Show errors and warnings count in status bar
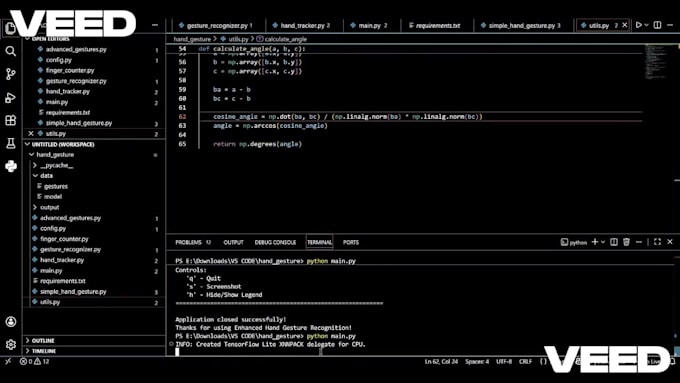 click(x=35, y=361)
